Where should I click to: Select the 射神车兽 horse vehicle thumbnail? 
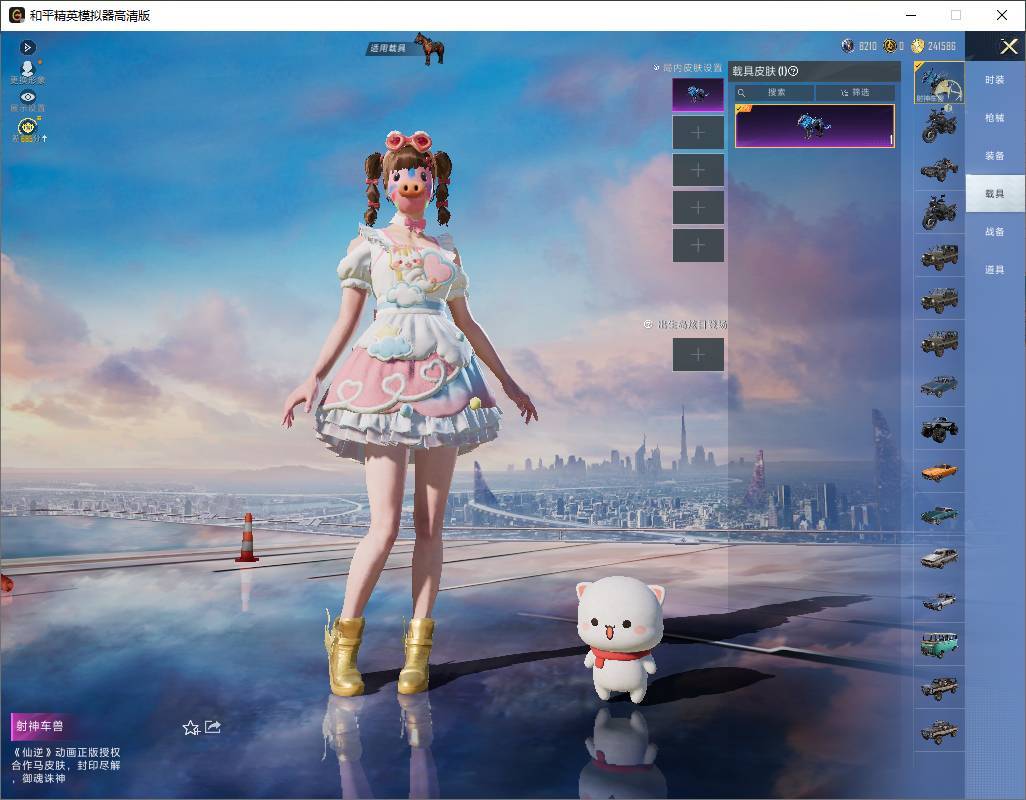[939, 82]
